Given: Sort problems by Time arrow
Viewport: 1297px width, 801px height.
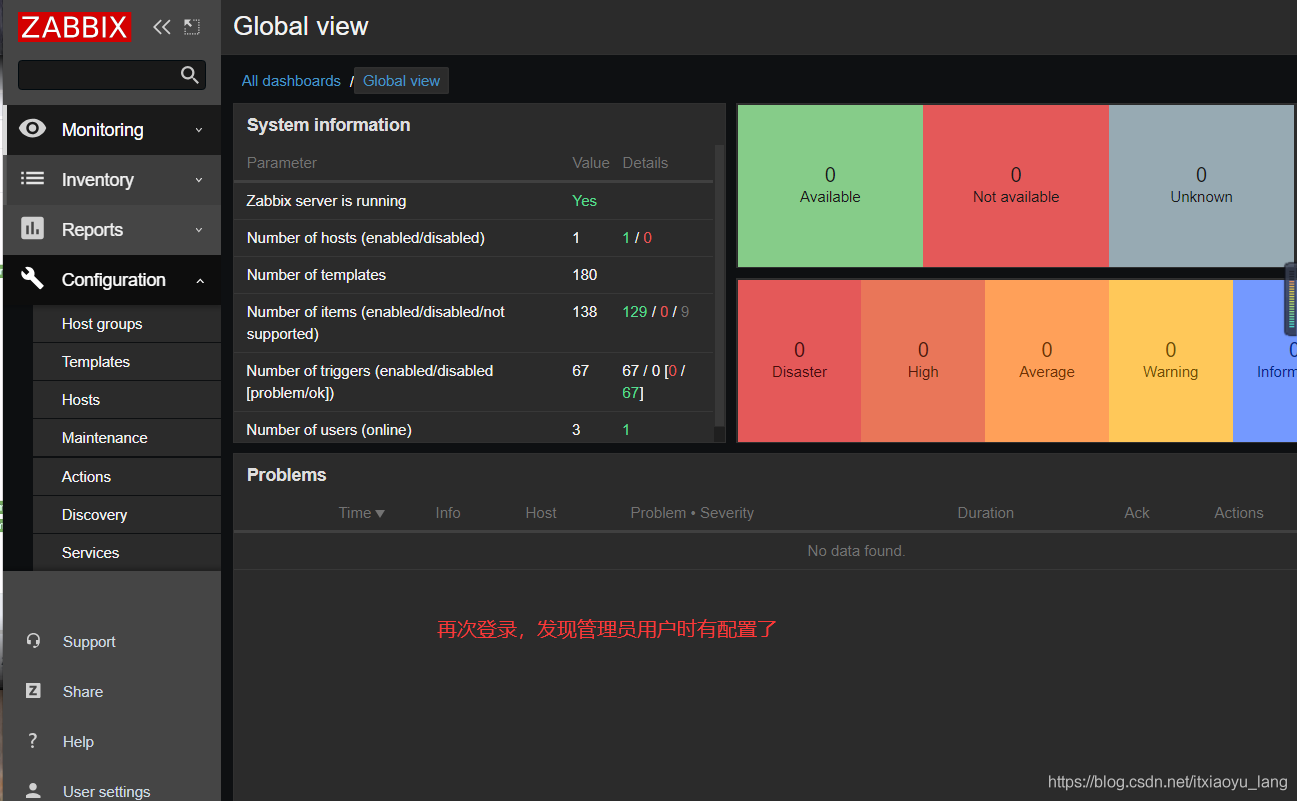Looking at the screenshot, I should (x=380, y=513).
